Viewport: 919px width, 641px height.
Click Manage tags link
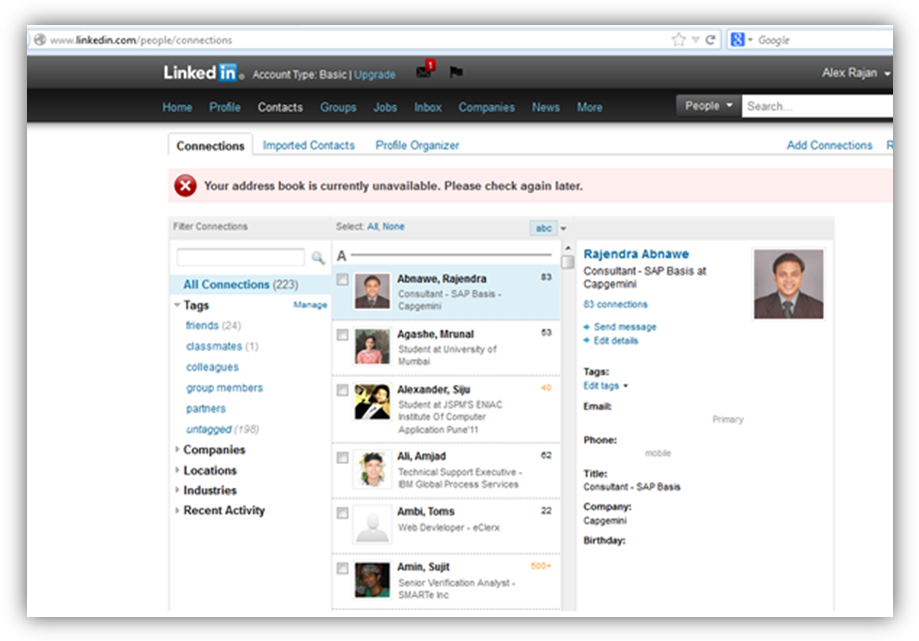pyautogui.click(x=310, y=305)
